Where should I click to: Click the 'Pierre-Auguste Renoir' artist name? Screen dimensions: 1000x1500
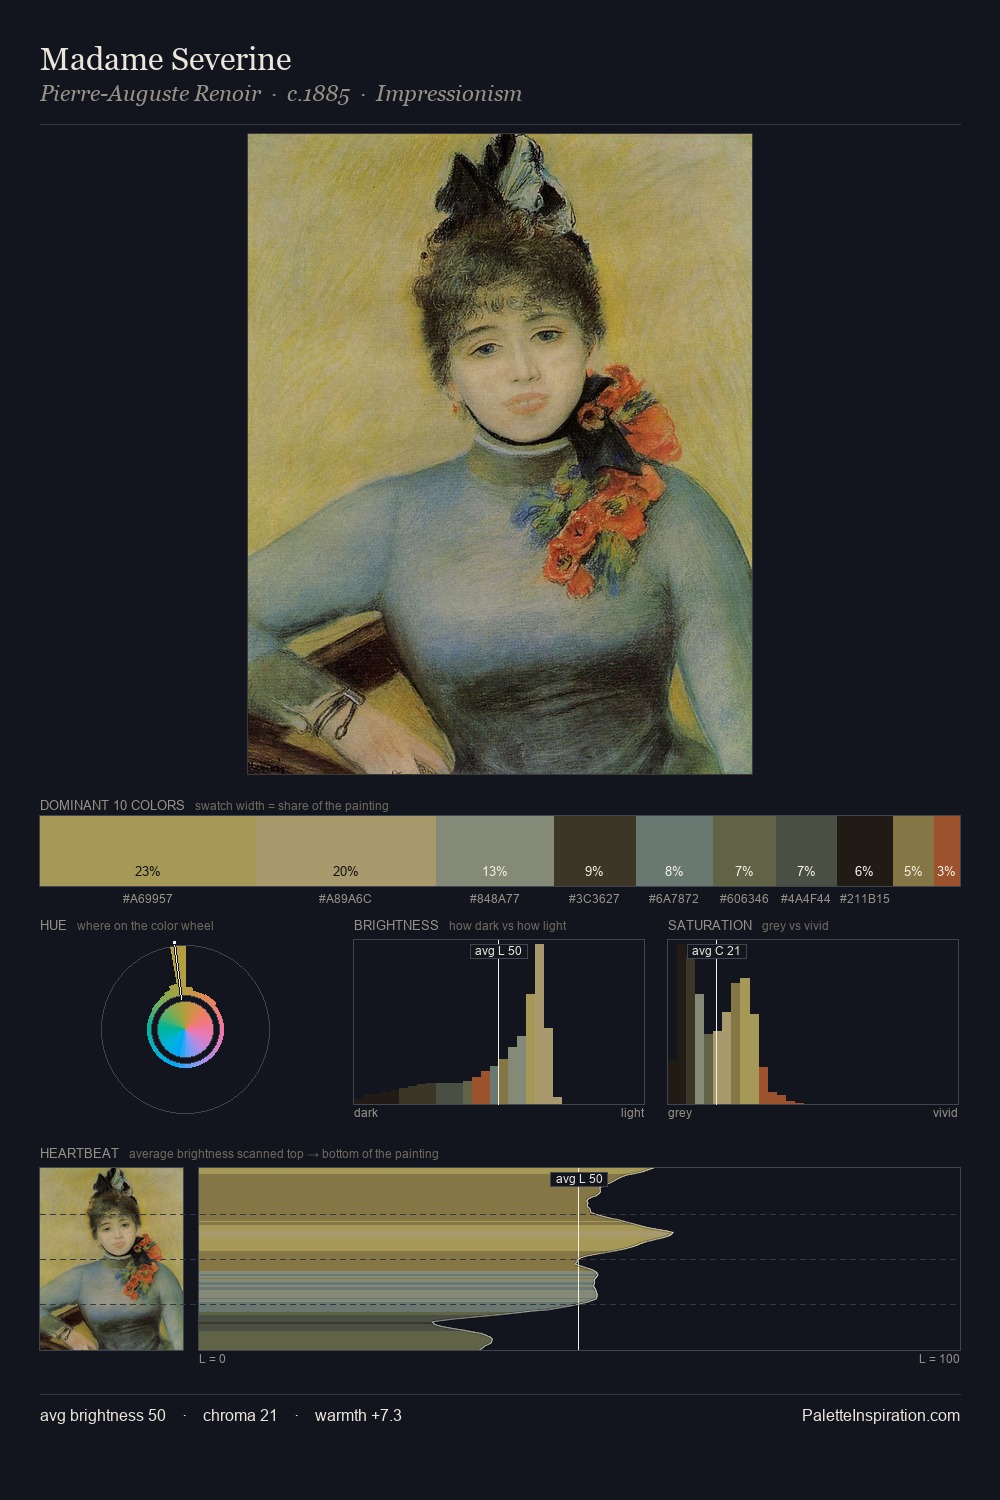coord(151,94)
